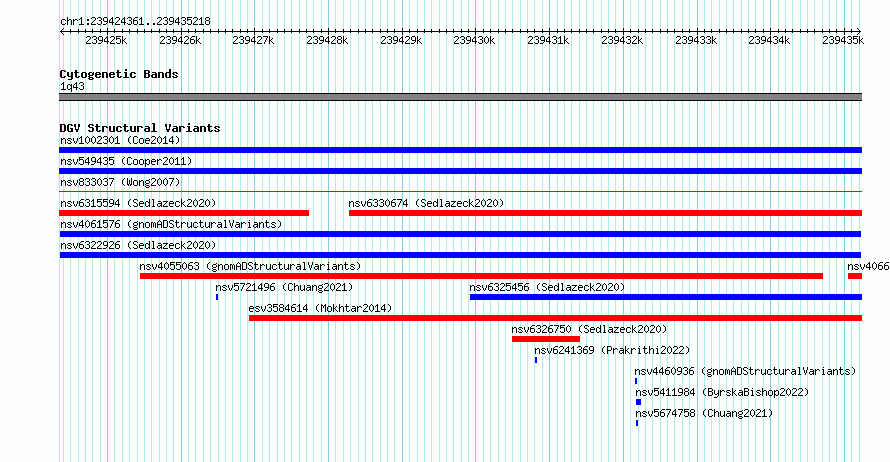Open the nsv6241369 (Prakrithi2022) label
Viewport: 890px width, 462px height.
pyautogui.click(x=612, y=350)
